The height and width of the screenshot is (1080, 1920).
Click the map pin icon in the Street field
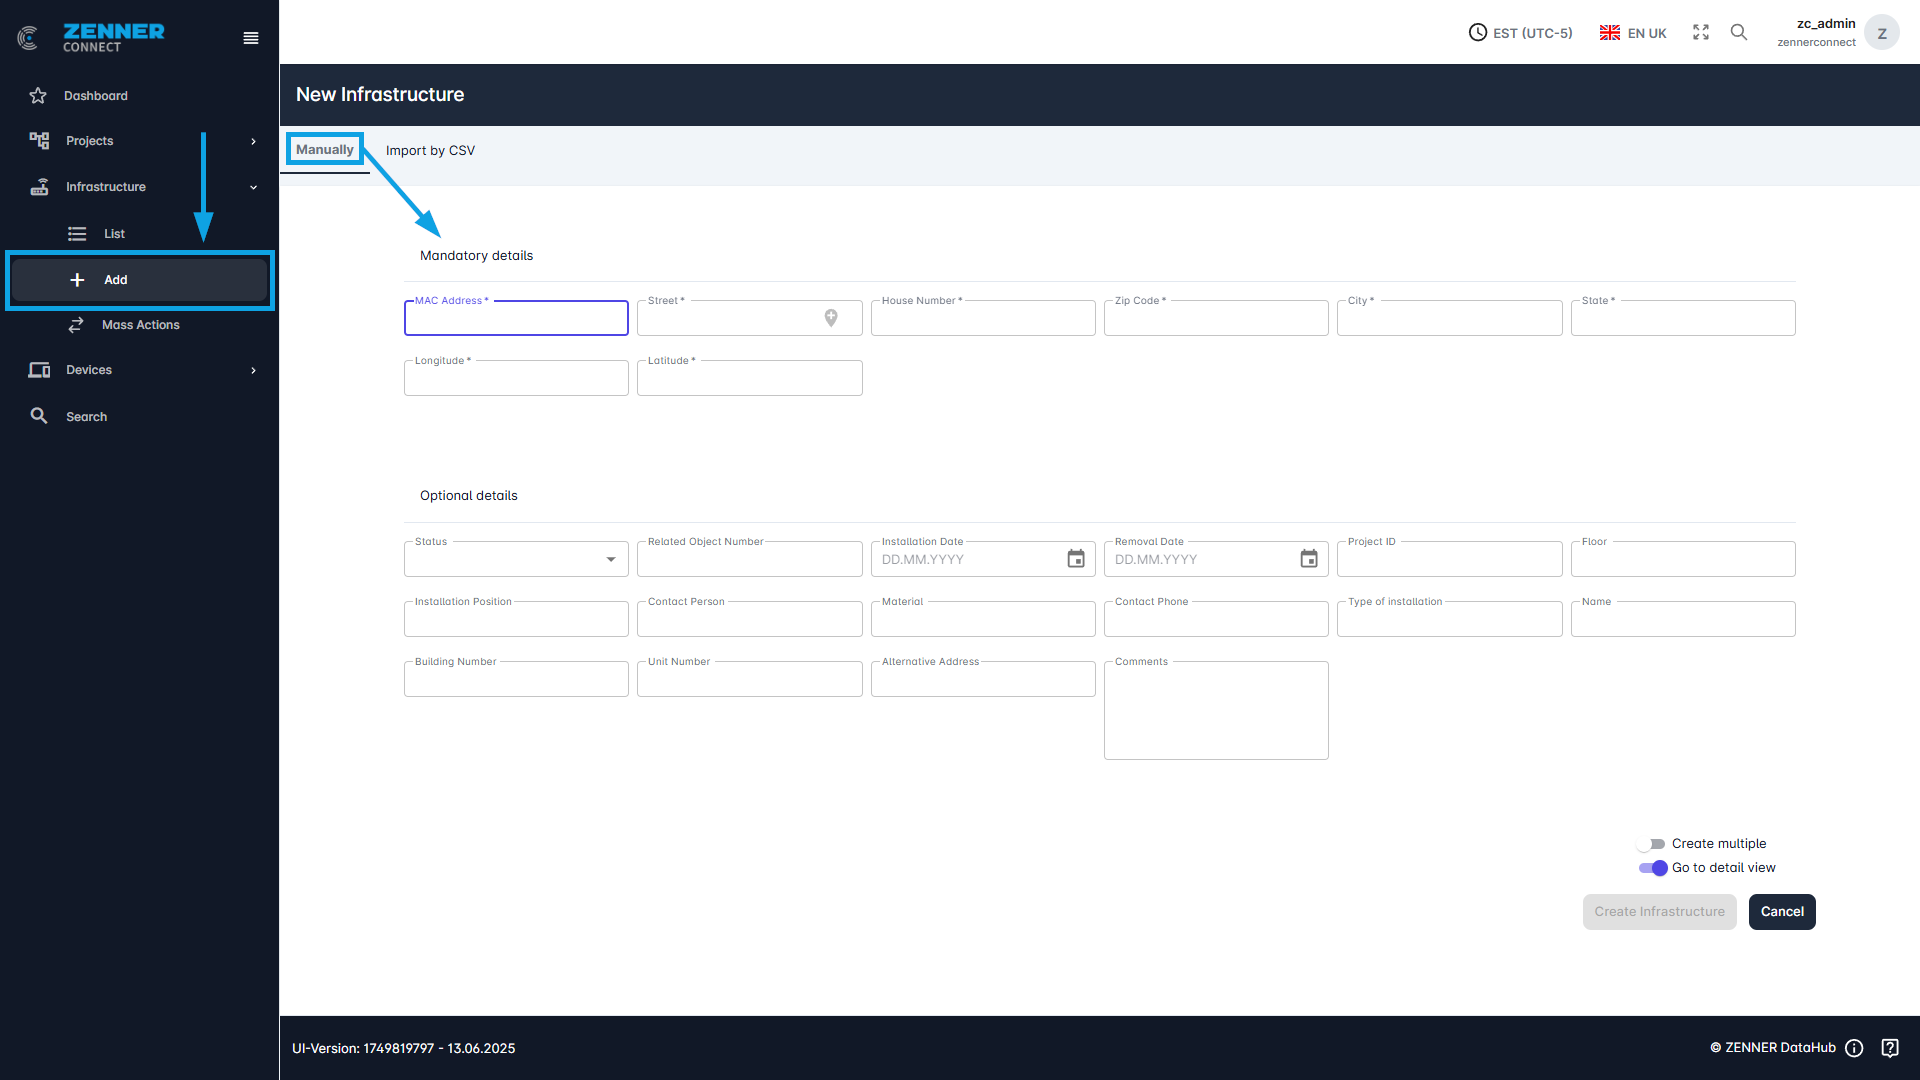831,318
